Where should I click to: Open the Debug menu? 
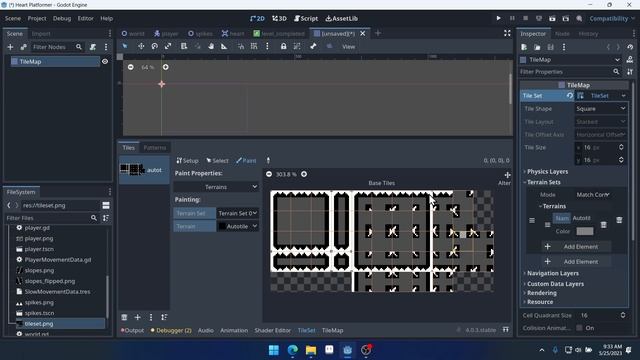[62, 18]
